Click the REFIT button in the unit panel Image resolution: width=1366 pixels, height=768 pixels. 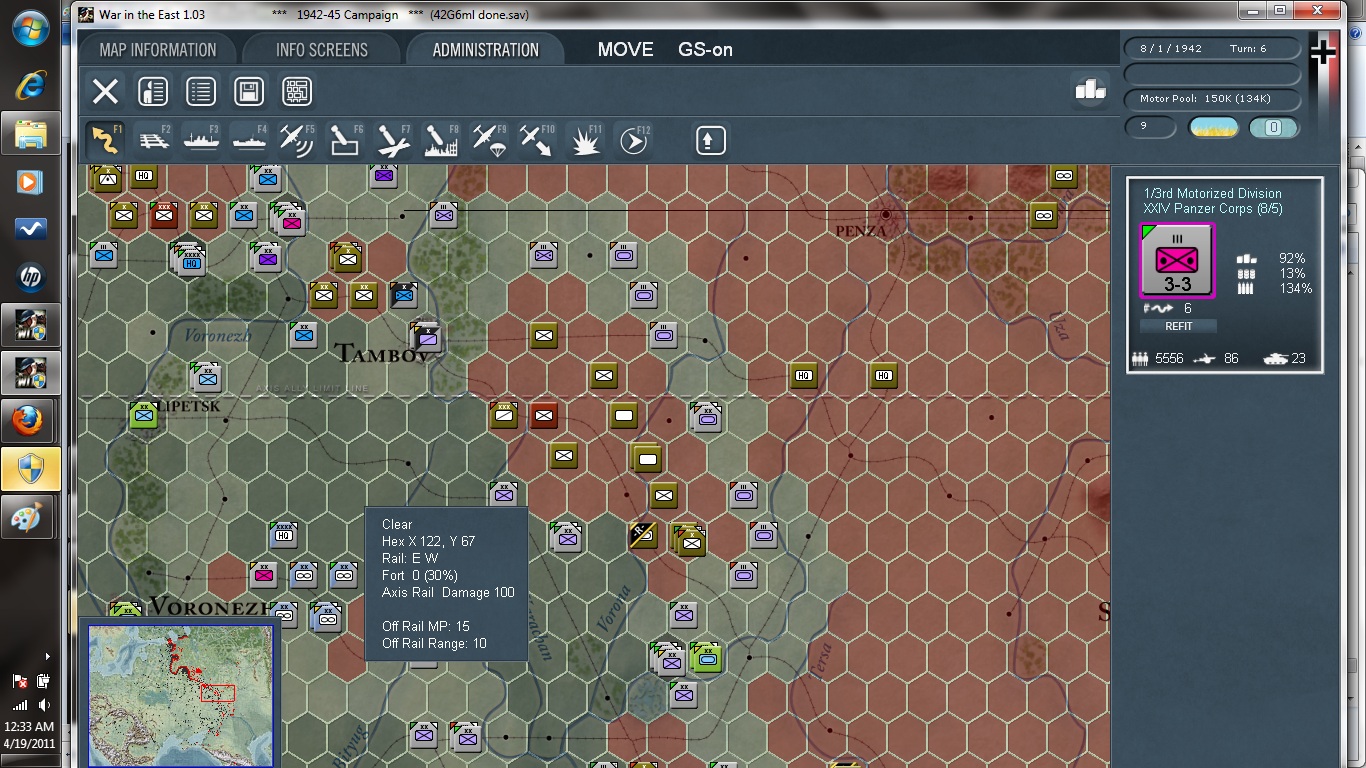point(1178,326)
